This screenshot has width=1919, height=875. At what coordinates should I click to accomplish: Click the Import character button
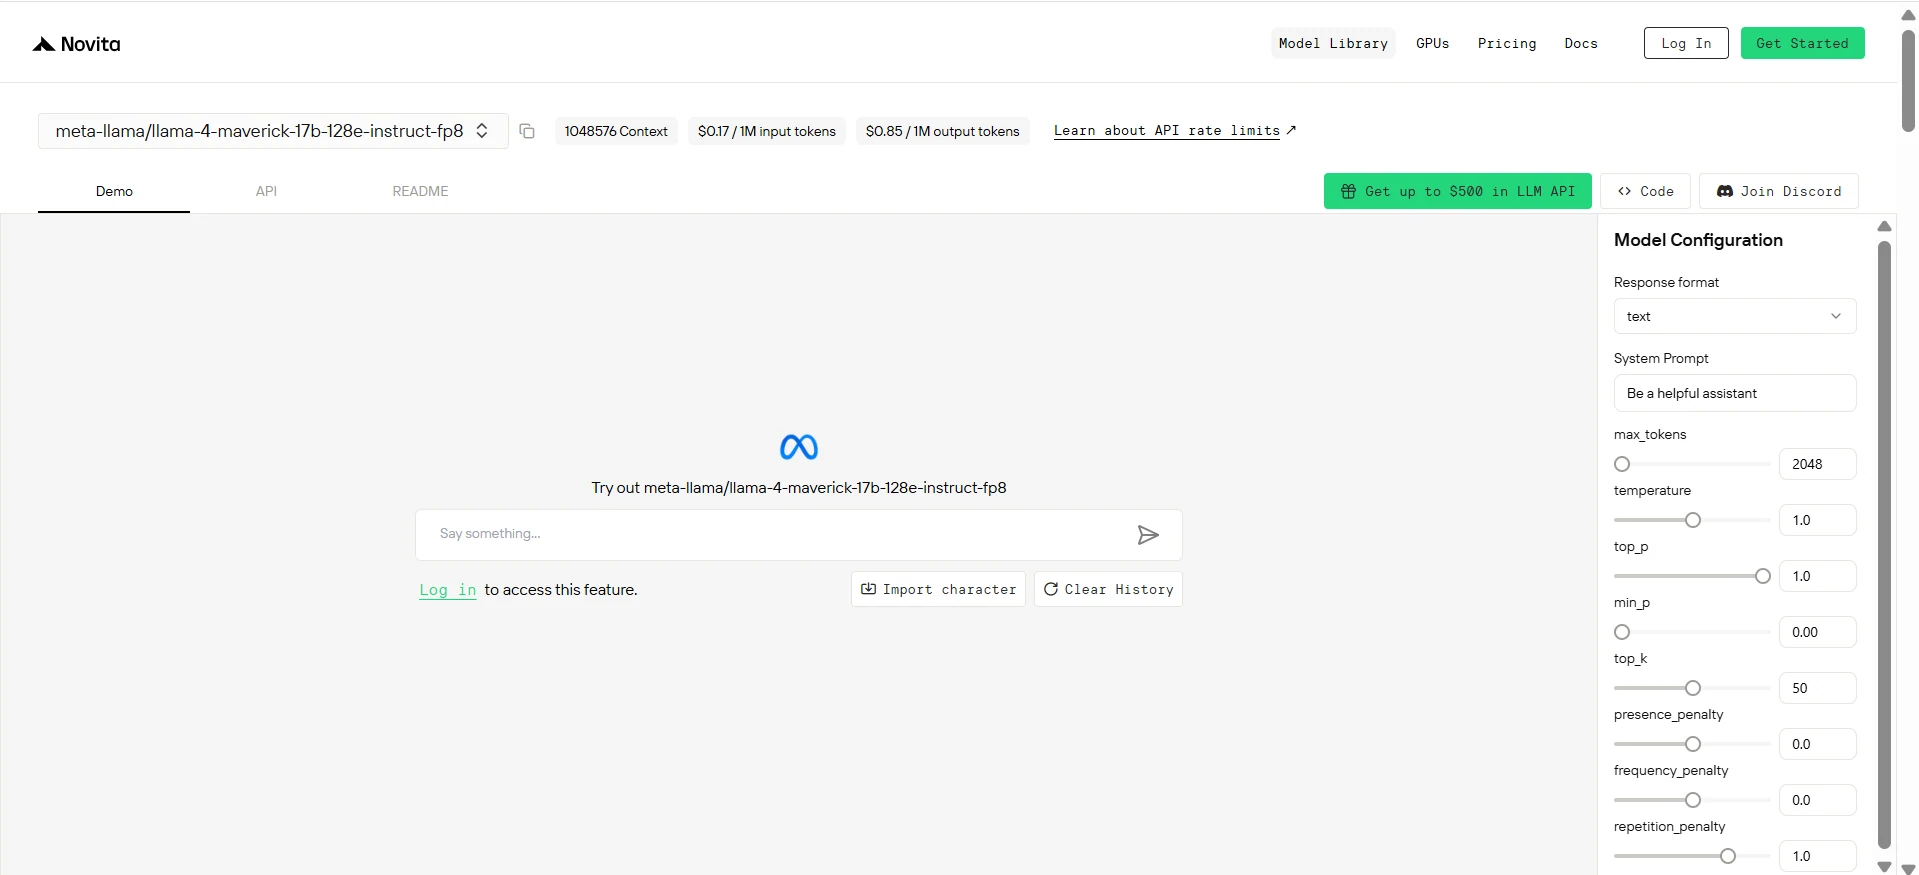pos(938,589)
